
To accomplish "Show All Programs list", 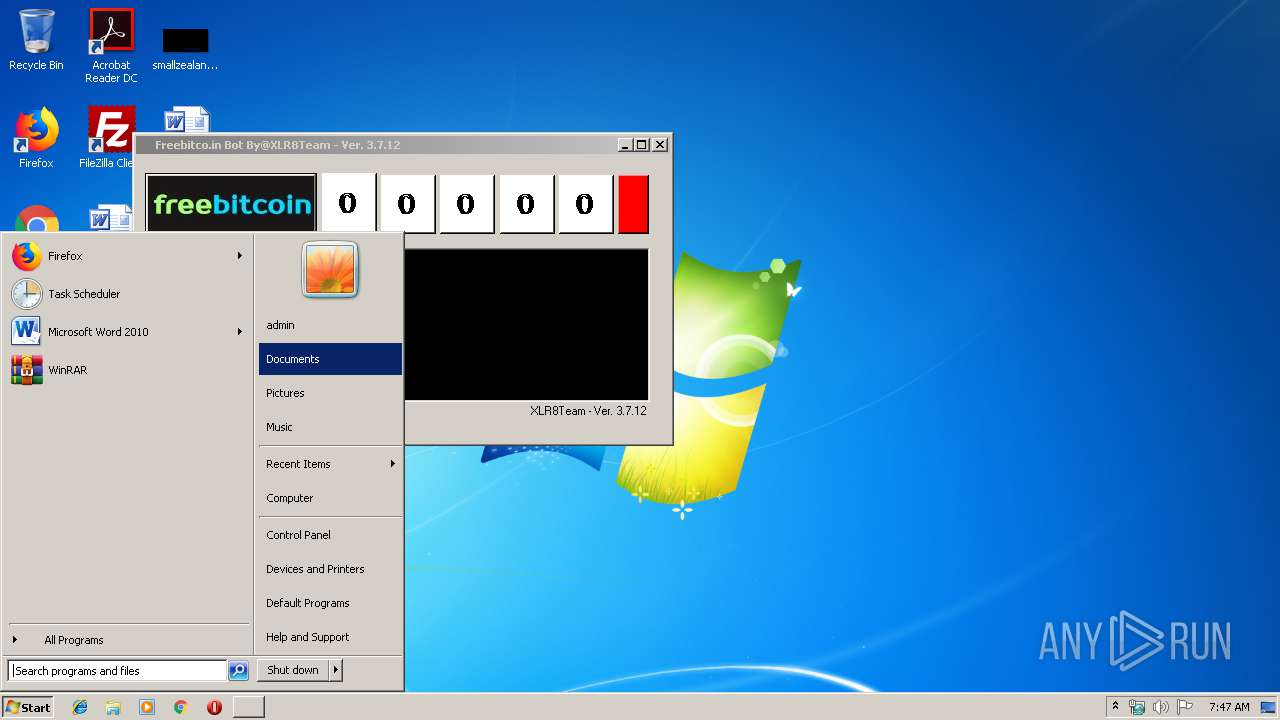I will (128, 640).
